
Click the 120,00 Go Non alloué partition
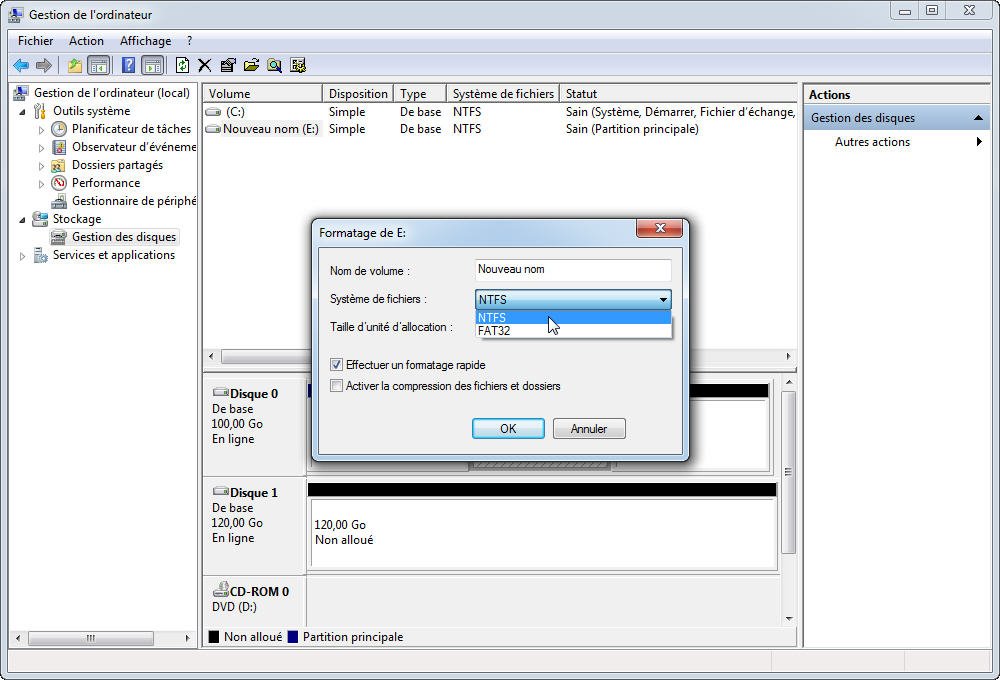click(x=543, y=533)
